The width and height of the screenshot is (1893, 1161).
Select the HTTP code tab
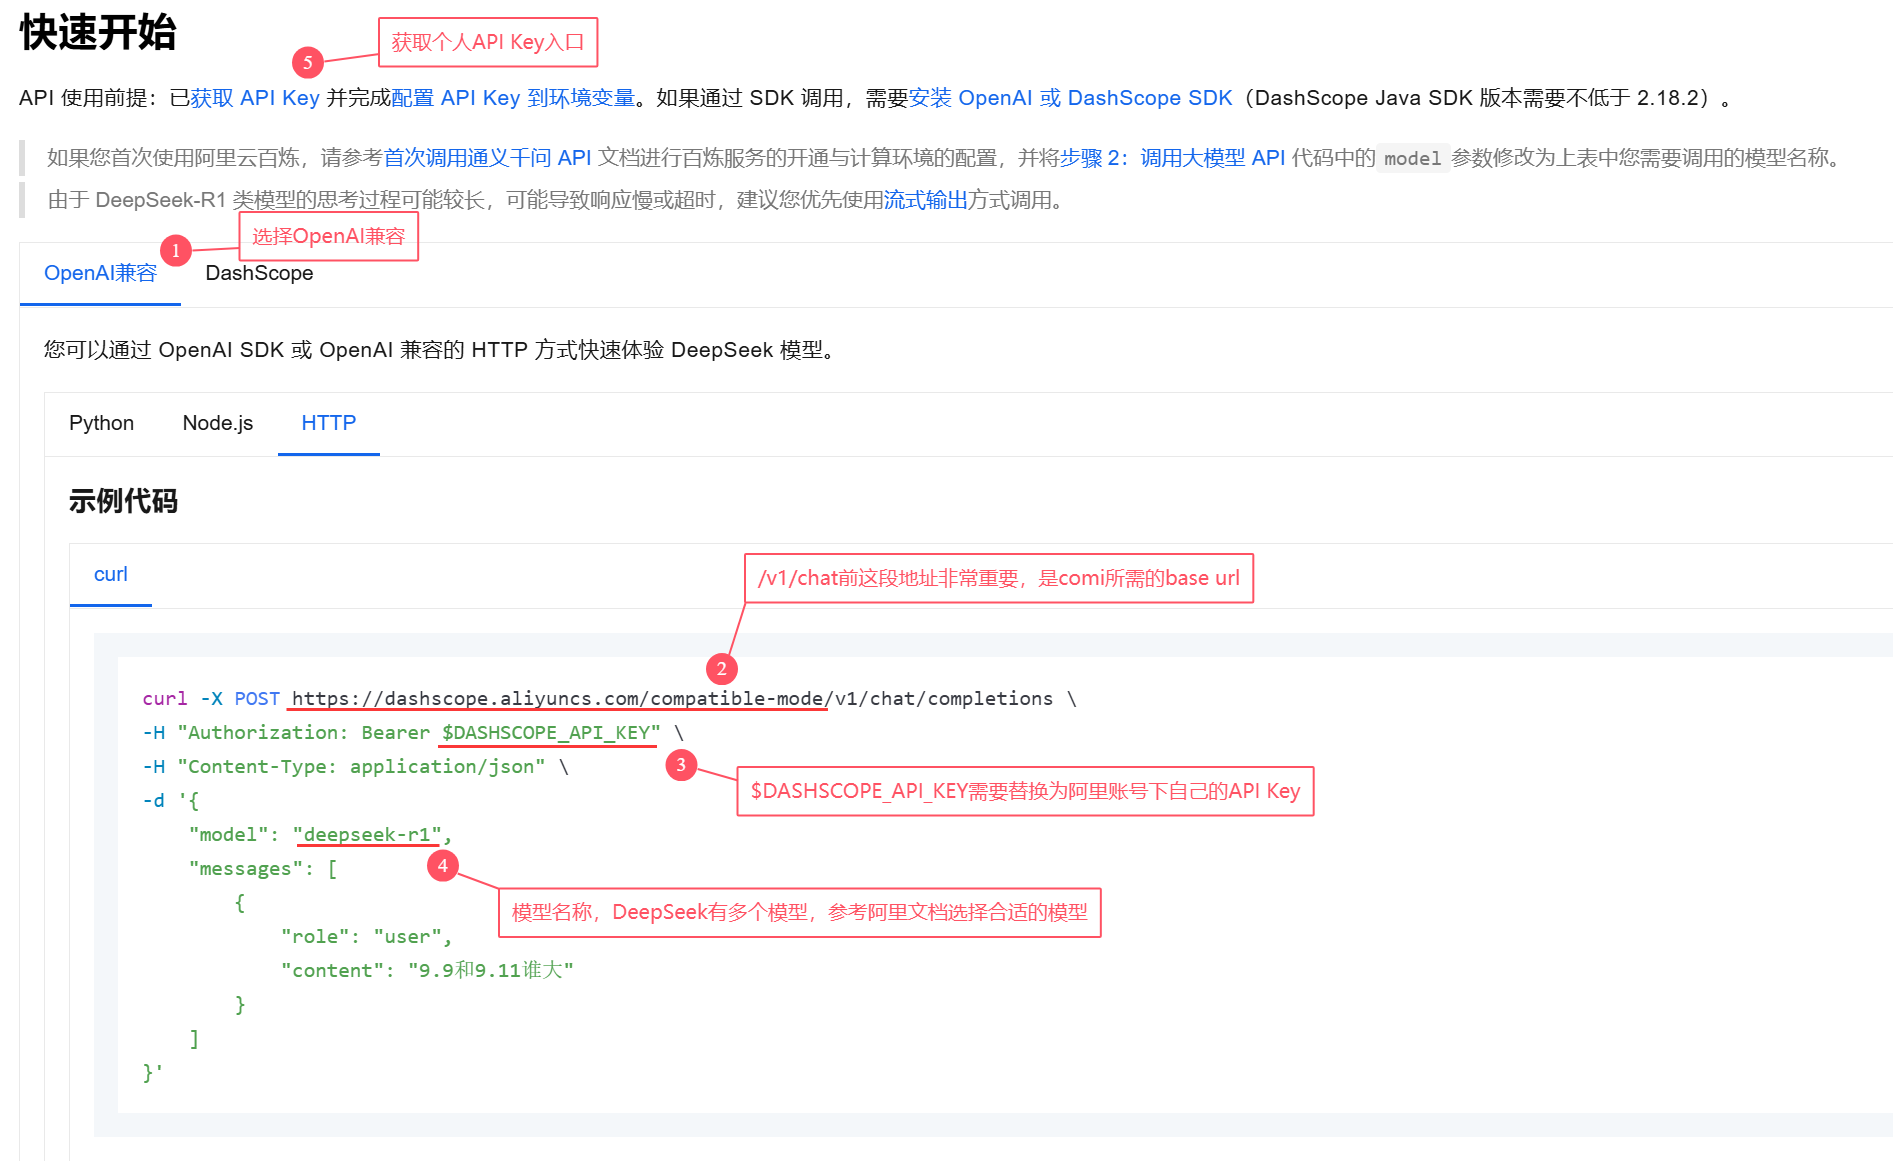tap(328, 423)
